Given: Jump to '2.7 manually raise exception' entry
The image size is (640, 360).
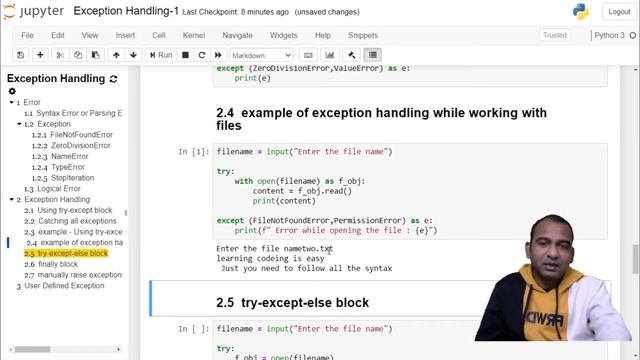Looking at the screenshot, I should pos(73,275).
